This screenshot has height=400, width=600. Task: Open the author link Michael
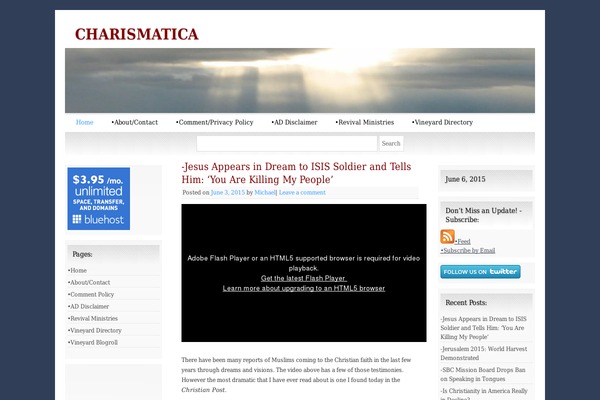tap(265, 193)
